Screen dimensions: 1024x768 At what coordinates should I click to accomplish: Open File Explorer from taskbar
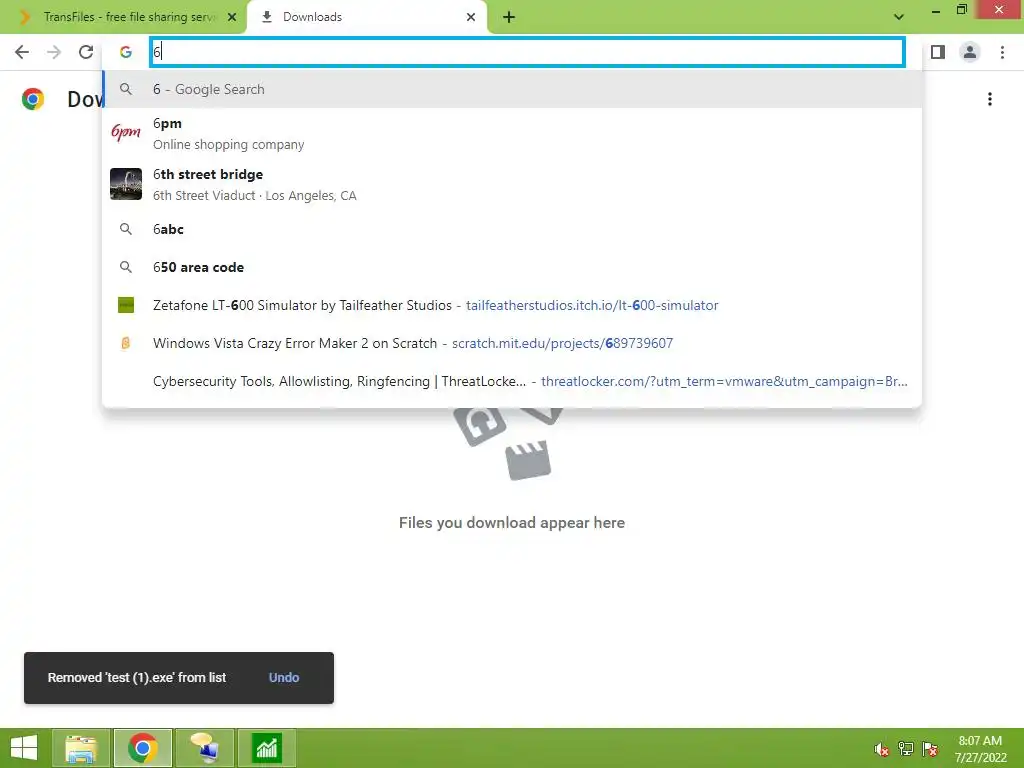[x=81, y=748]
